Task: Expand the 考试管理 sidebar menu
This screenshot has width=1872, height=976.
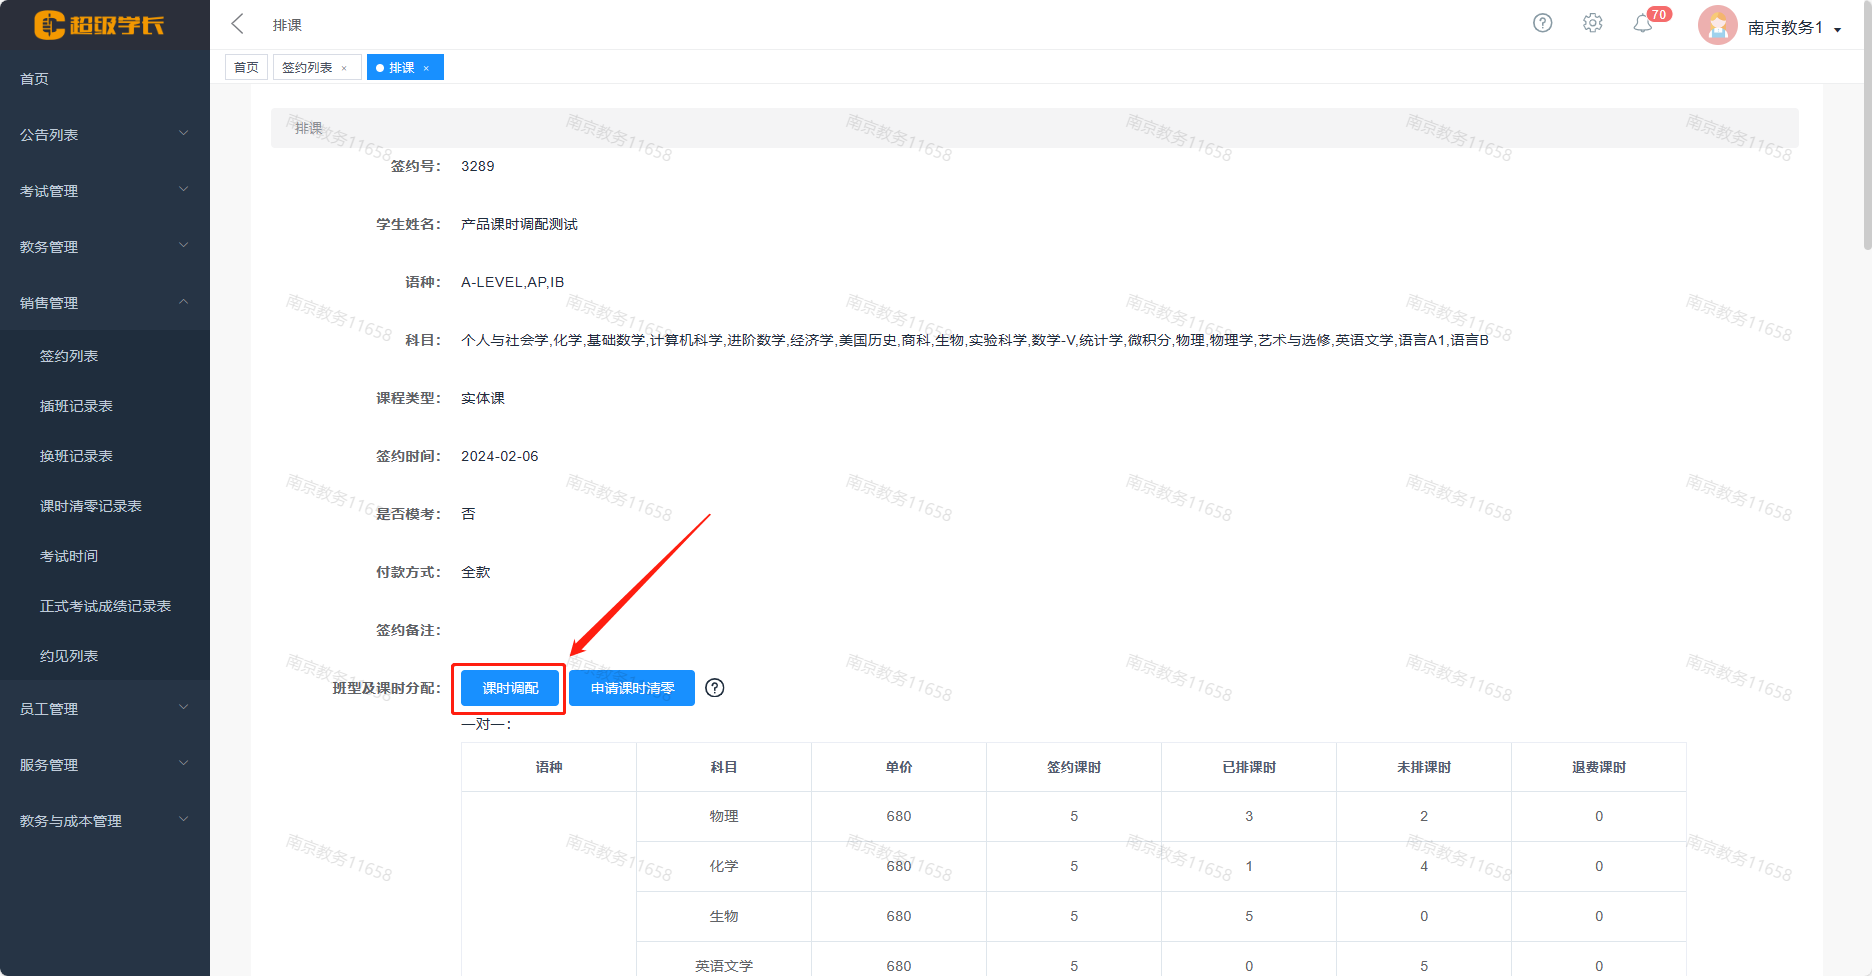Action: click(105, 191)
